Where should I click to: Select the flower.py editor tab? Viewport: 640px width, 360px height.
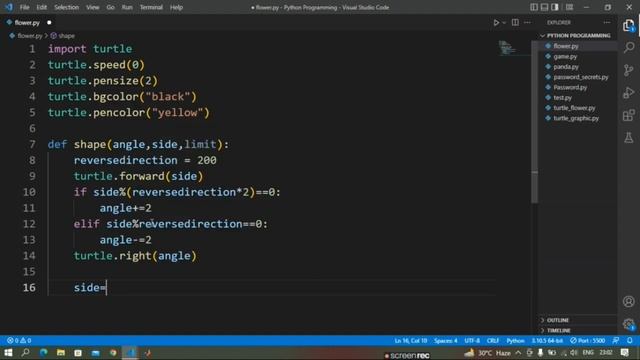[27, 23]
